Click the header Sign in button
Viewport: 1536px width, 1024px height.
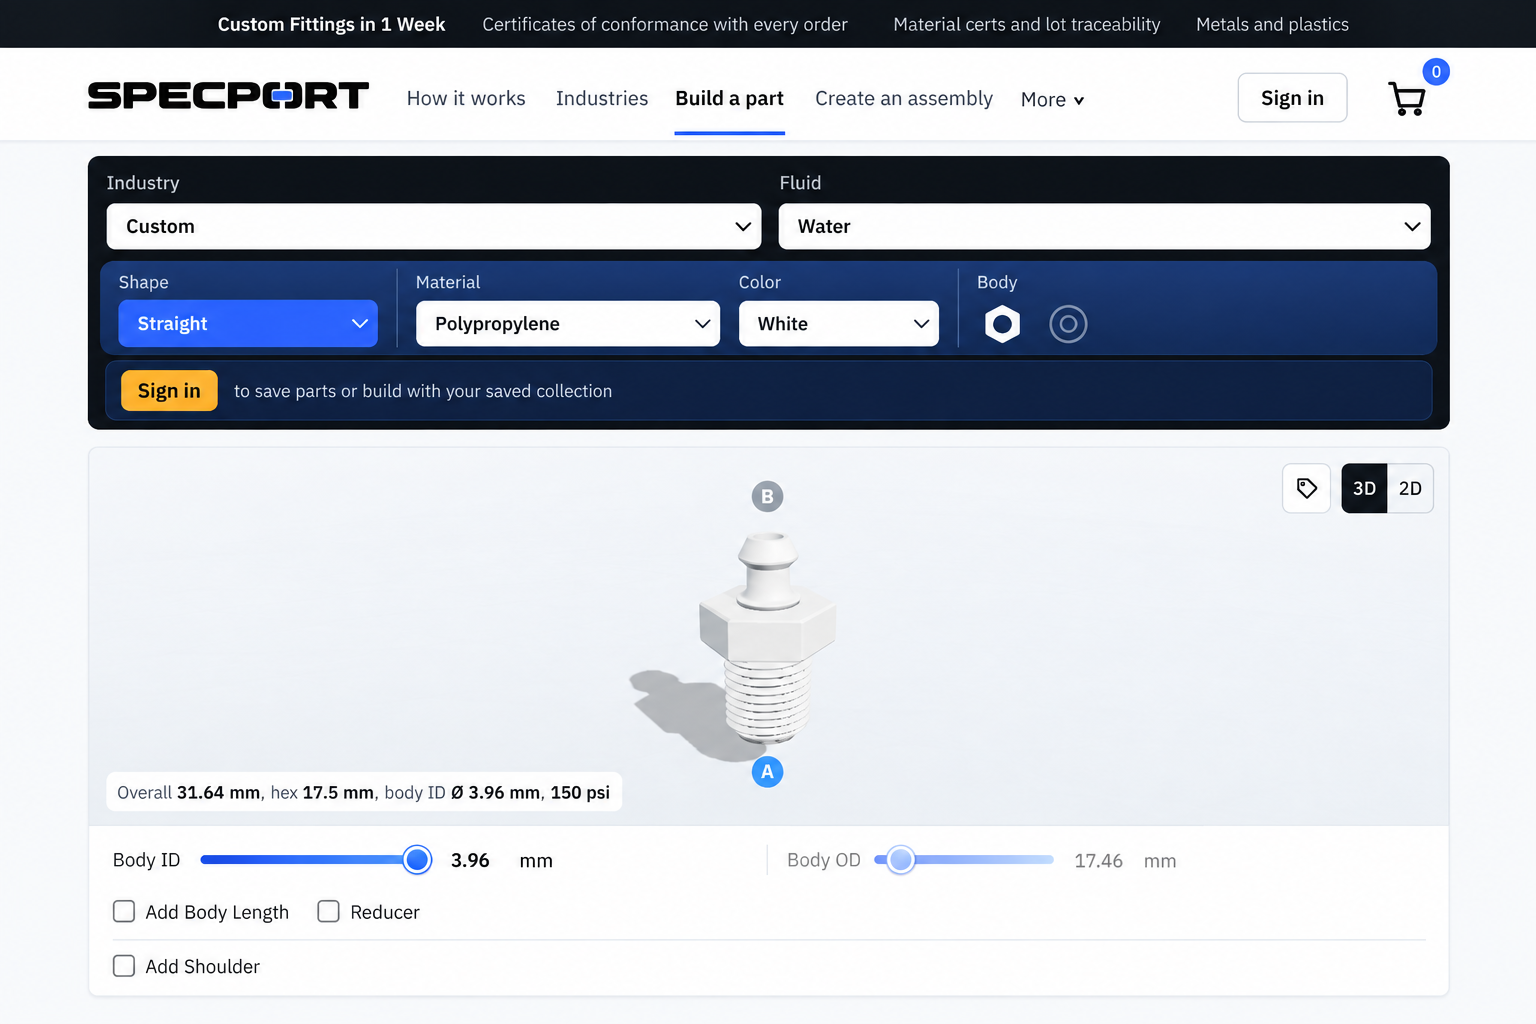[x=1292, y=98]
